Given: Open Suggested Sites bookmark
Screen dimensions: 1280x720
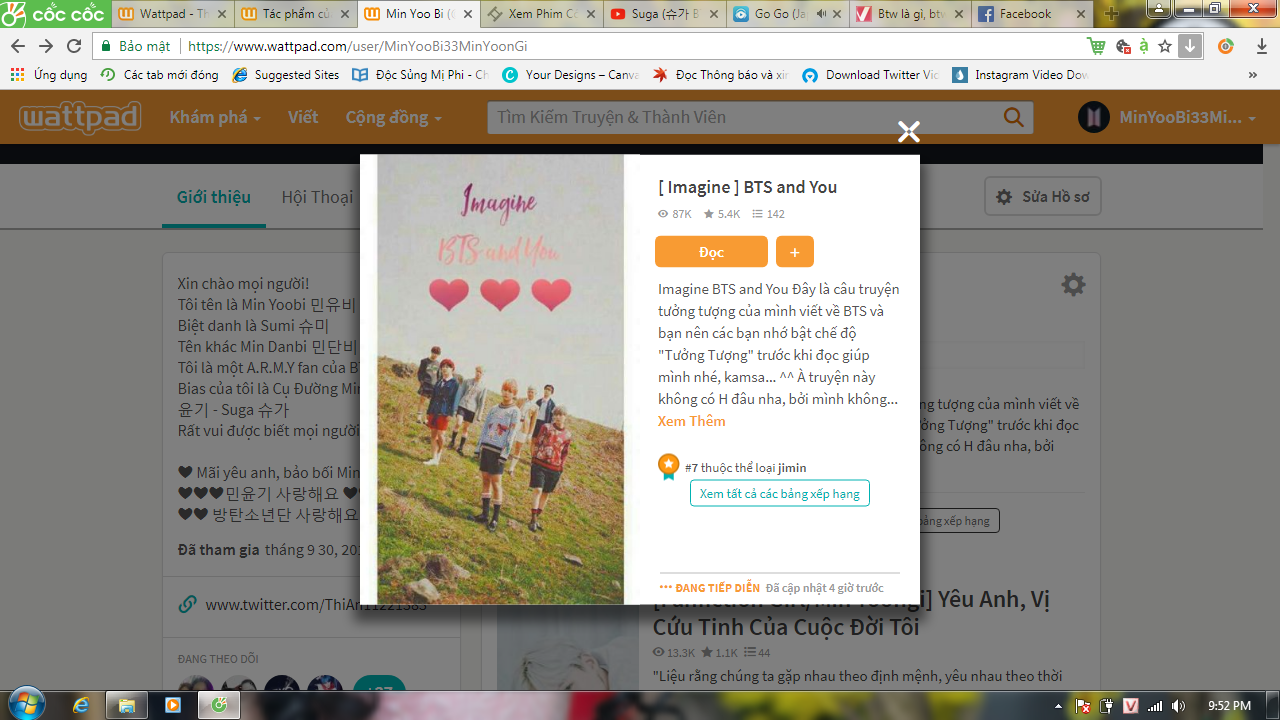Looking at the screenshot, I should [x=286, y=75].
